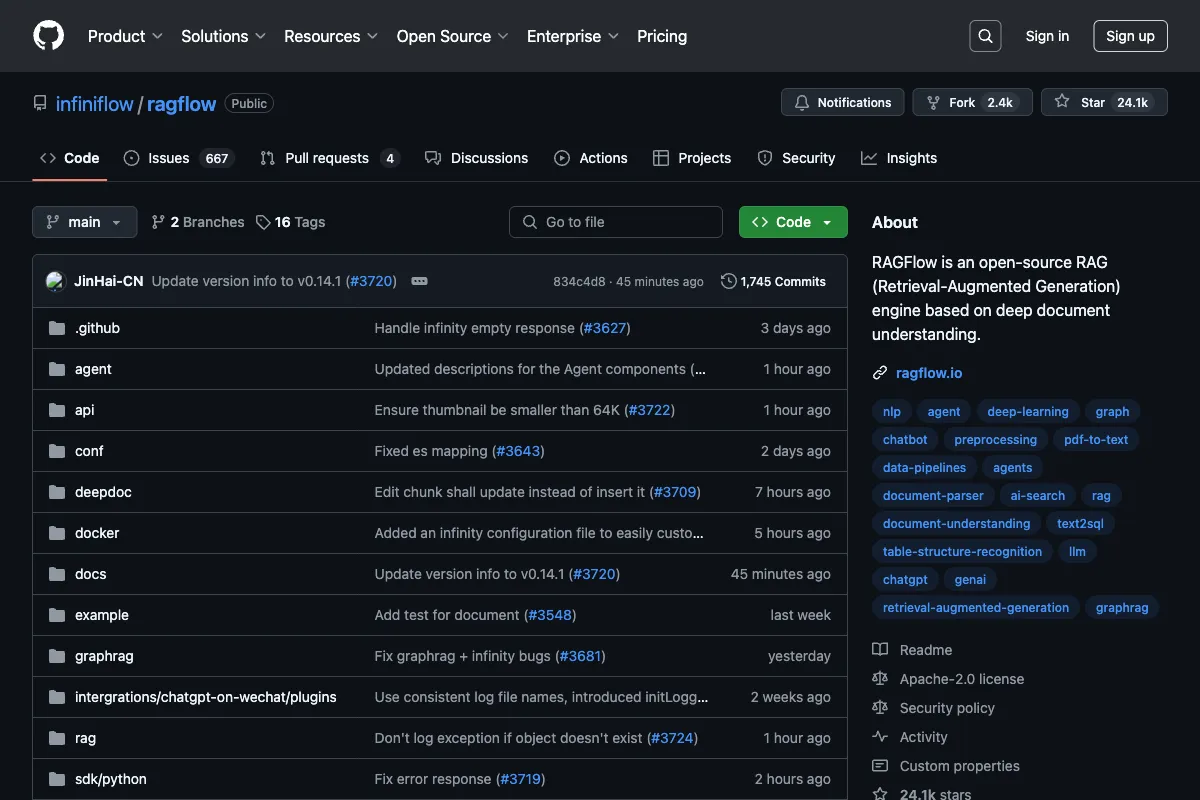Click the branches icon beside 2 Branches
The image size is (1200, 800).
158,222
